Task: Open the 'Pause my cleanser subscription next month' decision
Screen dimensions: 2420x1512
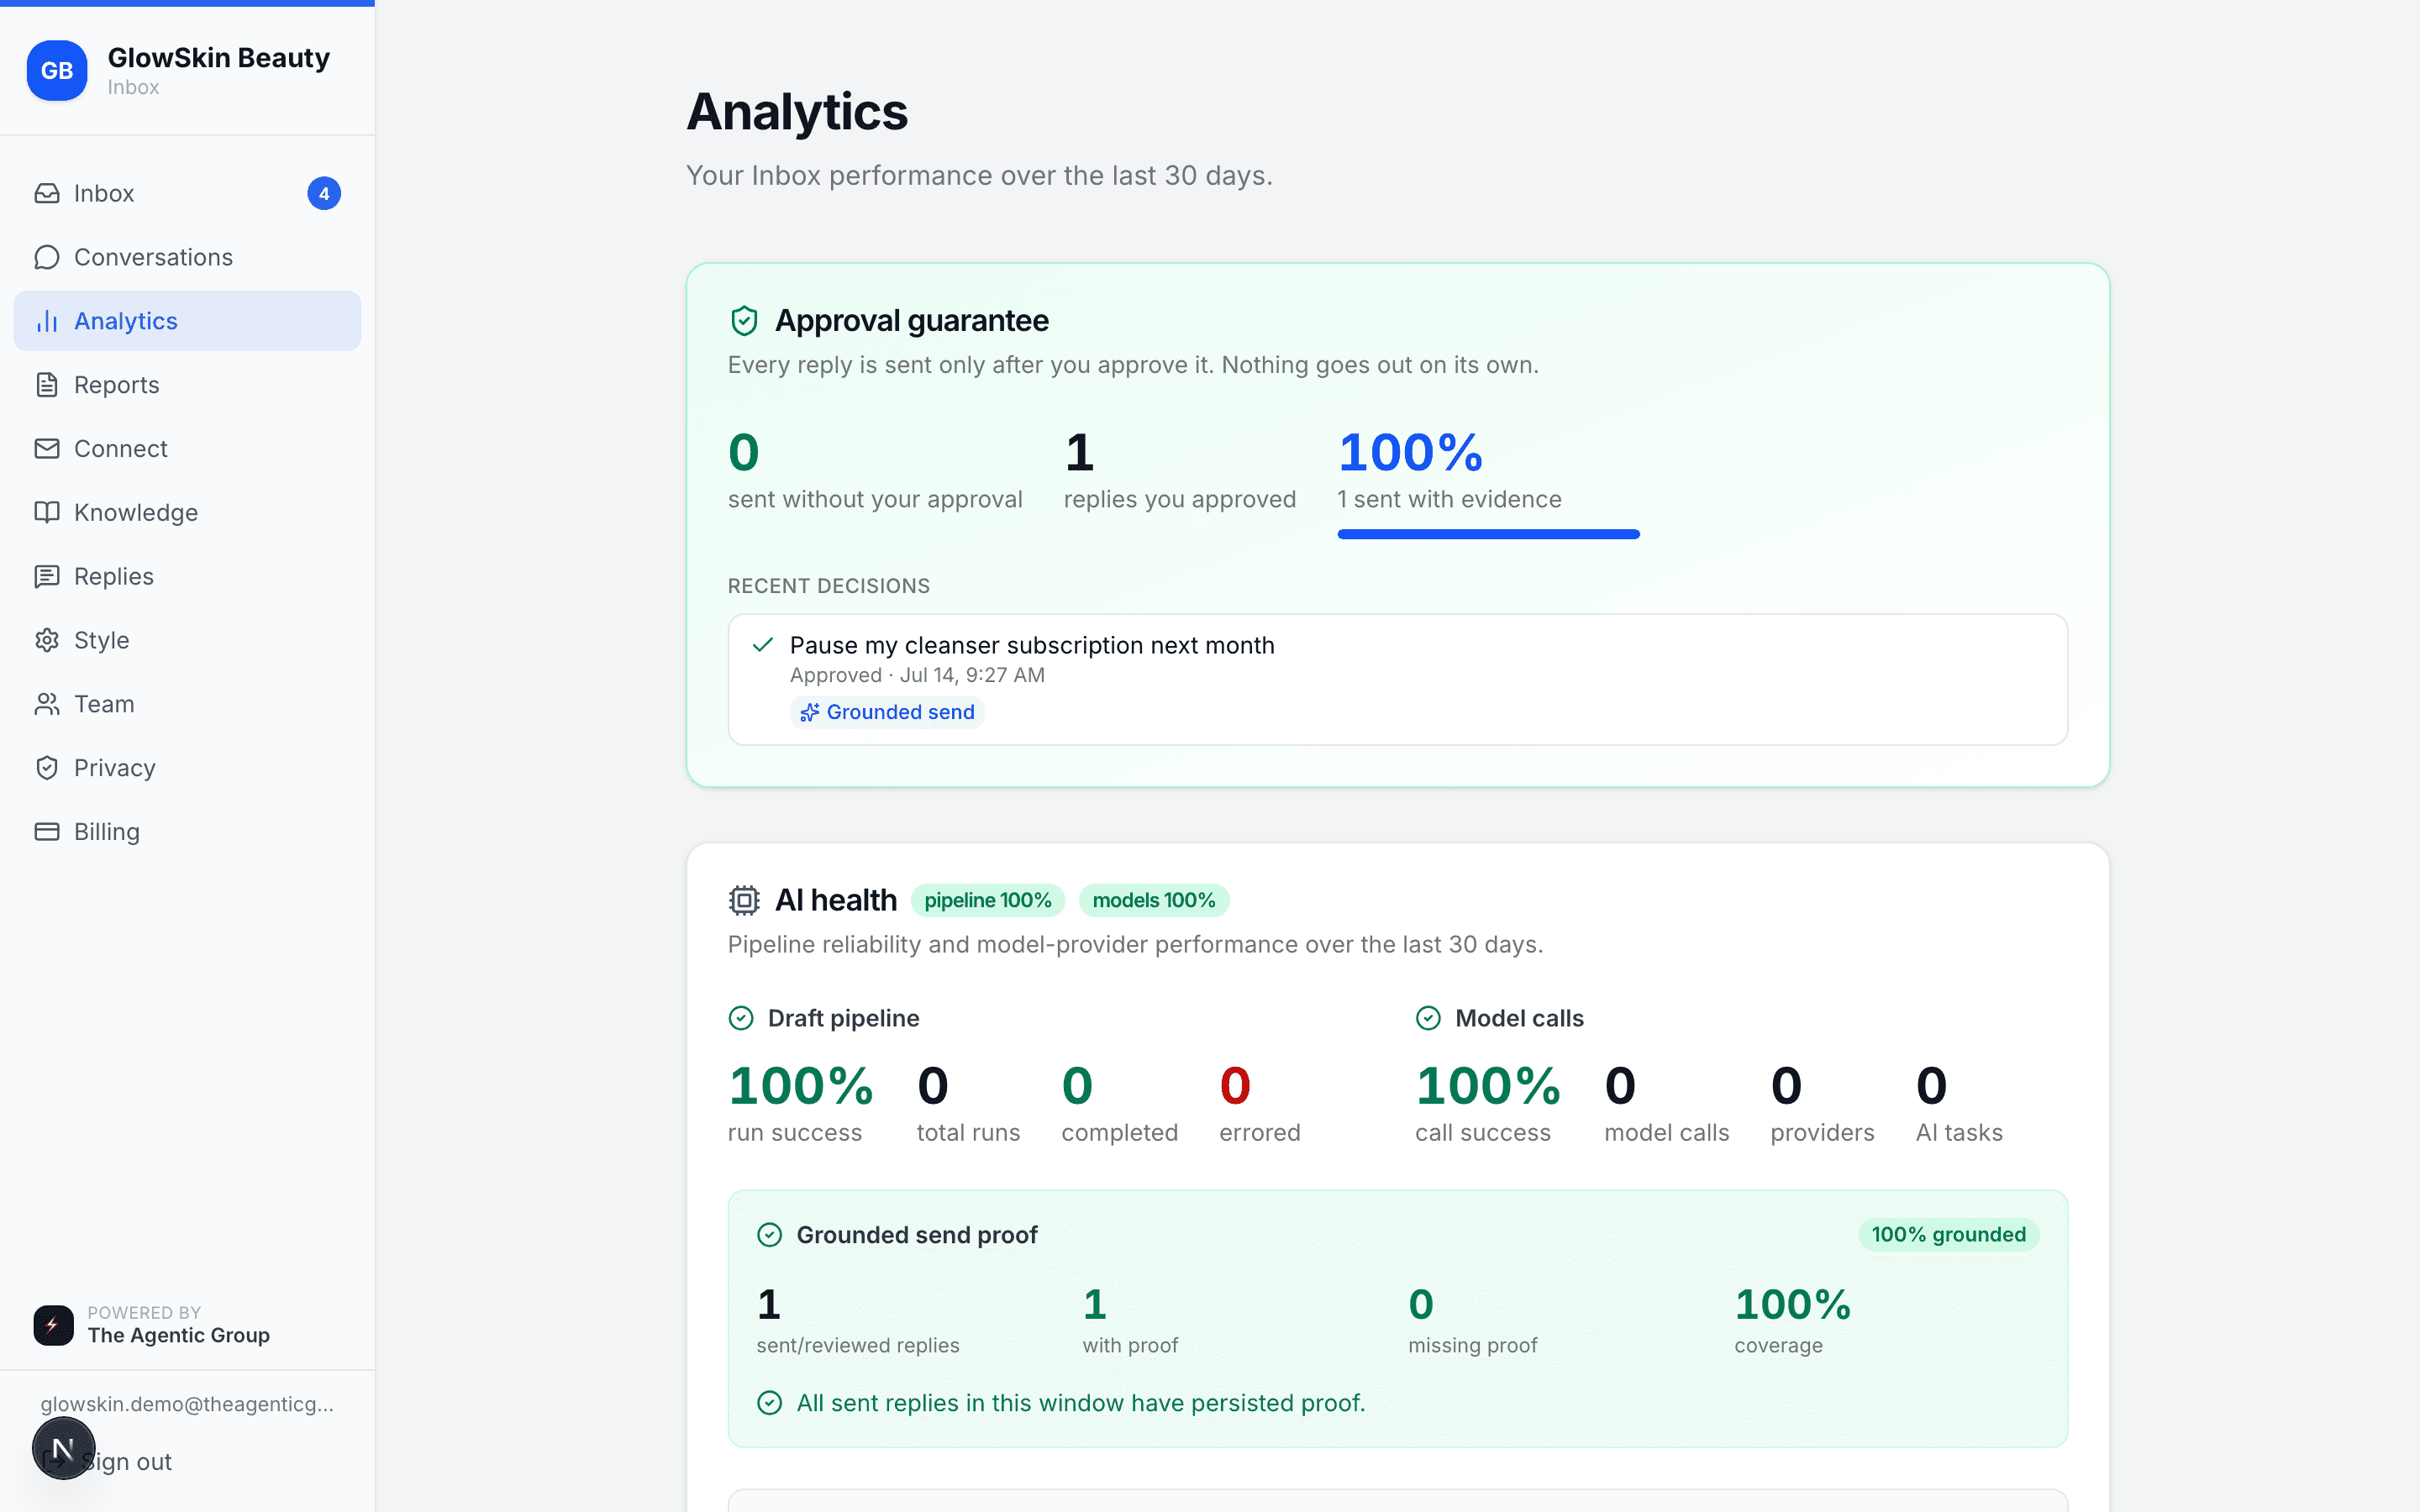Action: 1397,679
